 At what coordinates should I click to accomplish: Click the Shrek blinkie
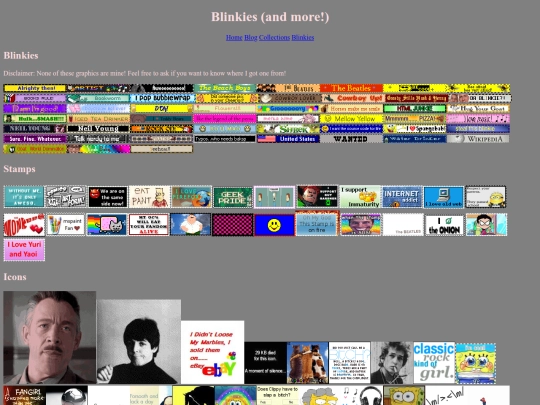point(288,129)
